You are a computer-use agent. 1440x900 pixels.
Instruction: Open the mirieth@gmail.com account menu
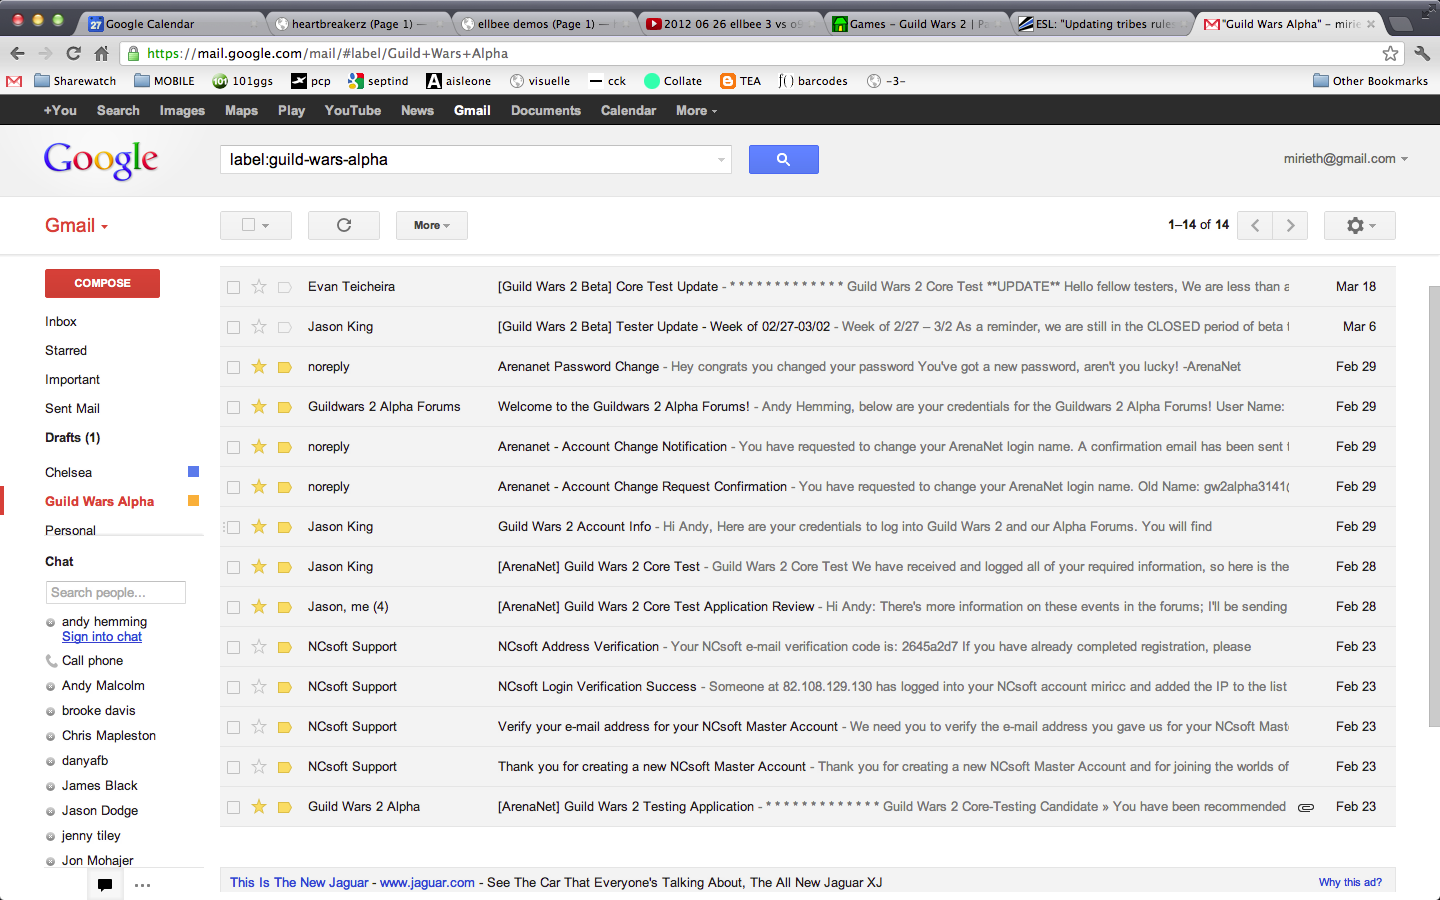(x=1345, y=158)
